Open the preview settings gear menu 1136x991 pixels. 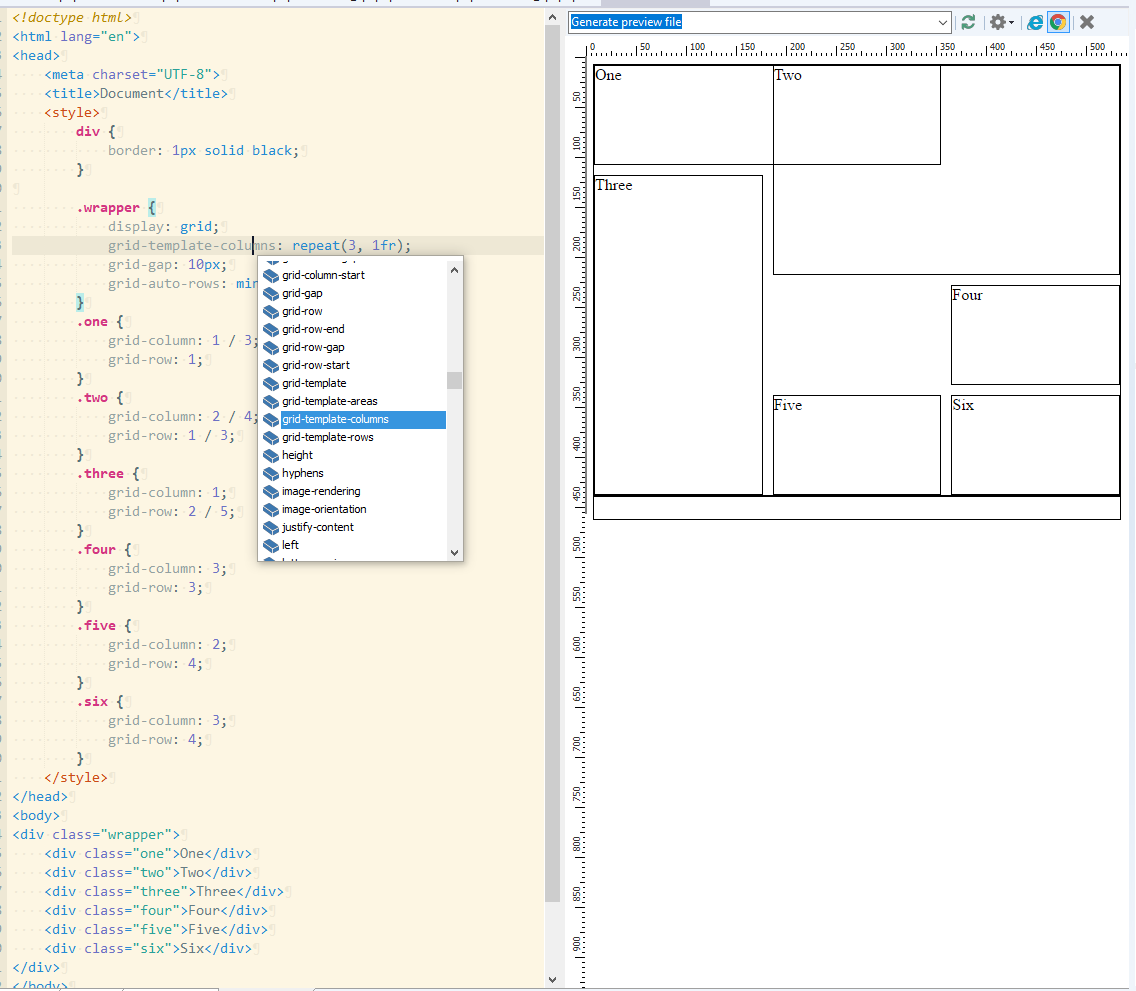pos(1001,22)
